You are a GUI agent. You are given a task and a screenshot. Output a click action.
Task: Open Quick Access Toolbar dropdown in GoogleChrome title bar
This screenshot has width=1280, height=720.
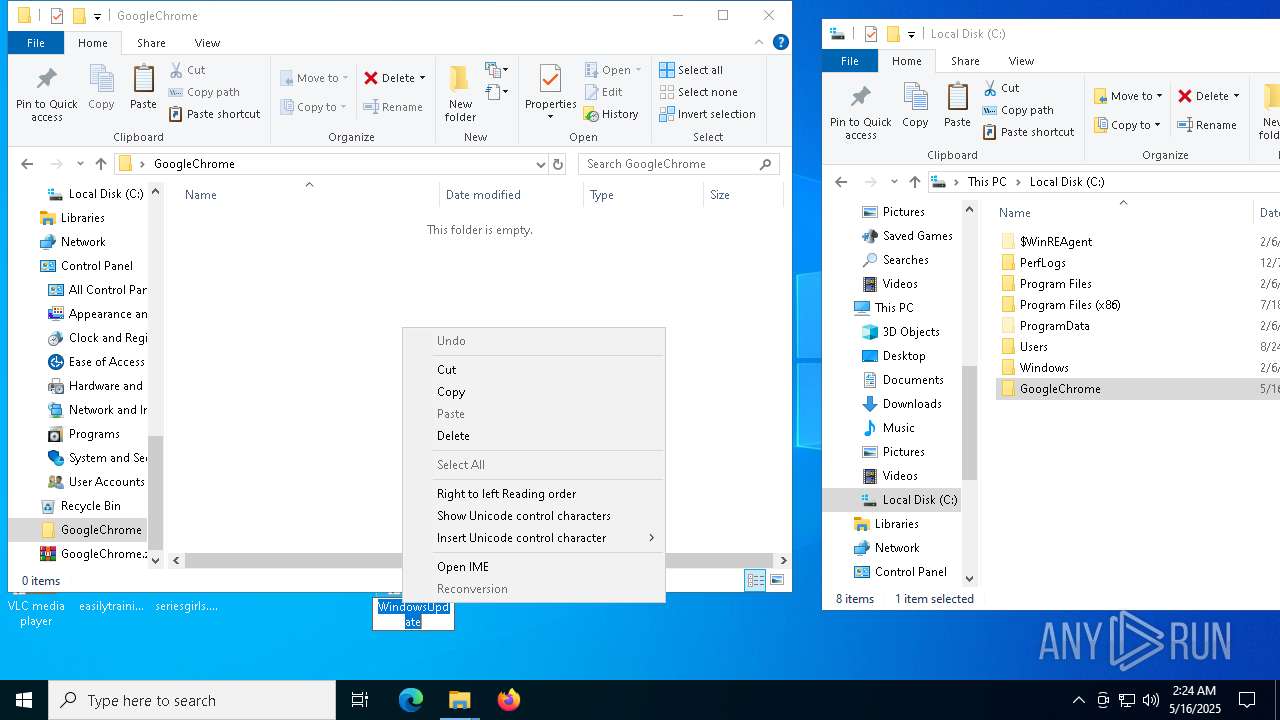point(97,16)
